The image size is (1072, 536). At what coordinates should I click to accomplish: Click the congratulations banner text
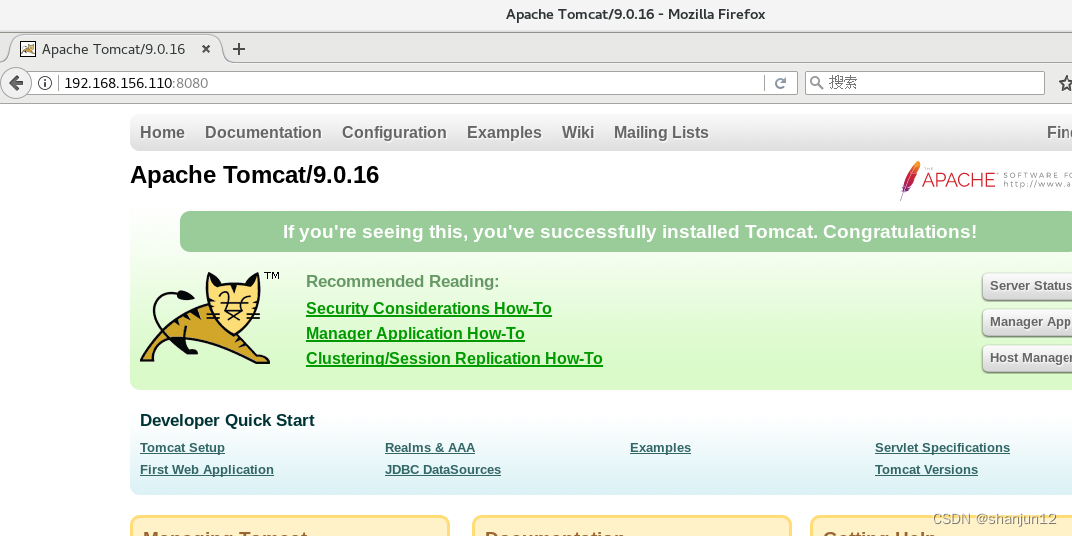tap(630, 232)
